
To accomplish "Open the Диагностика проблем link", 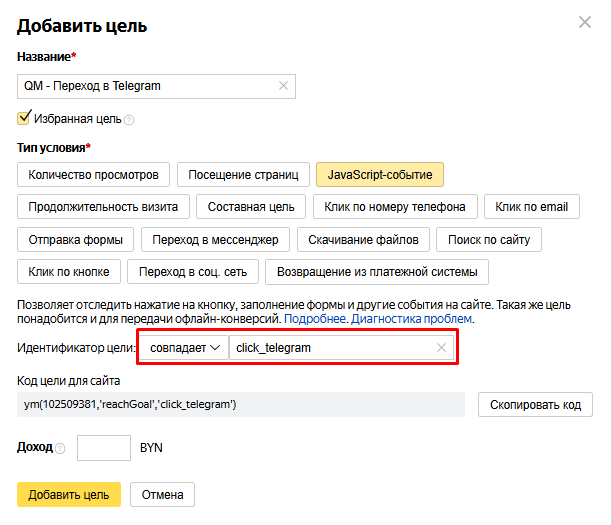I will click(x=411, y=319).
